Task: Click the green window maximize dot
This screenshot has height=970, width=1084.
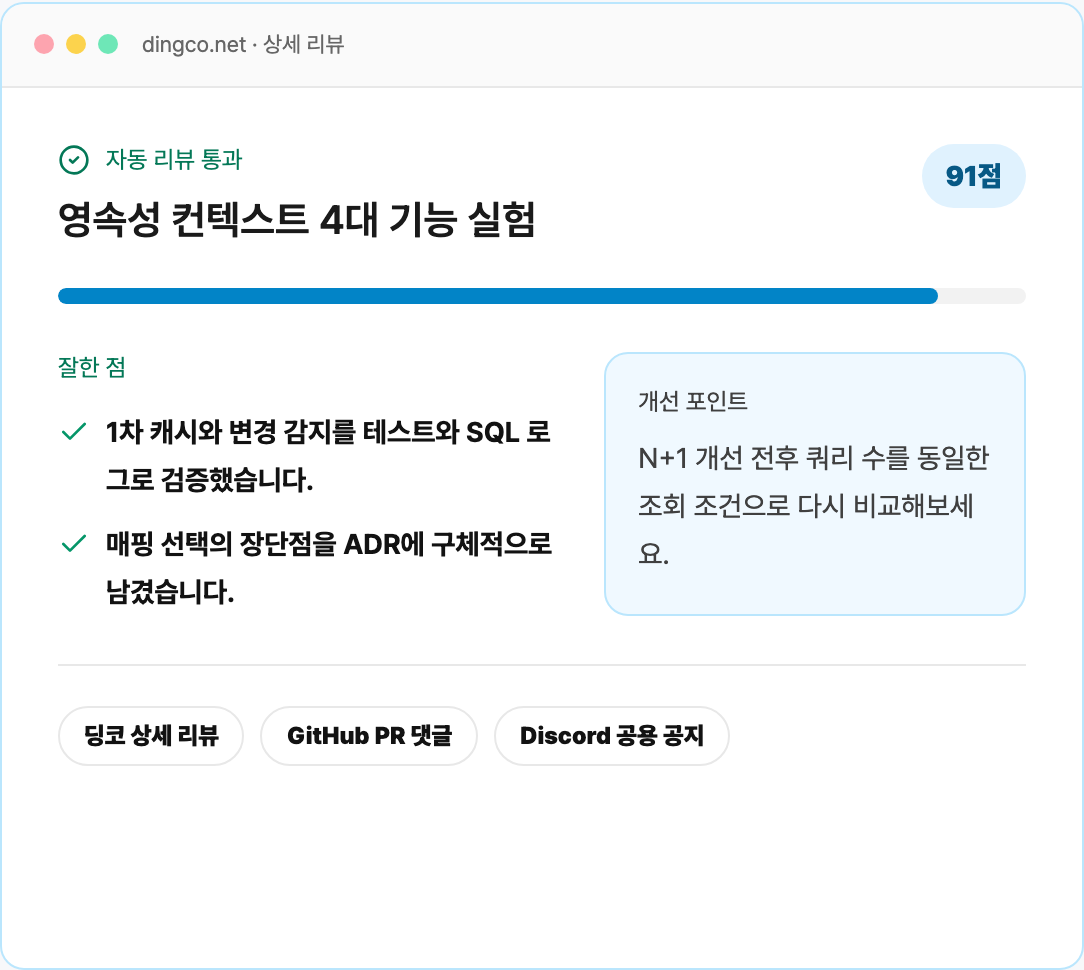Action: click(108, 44)
